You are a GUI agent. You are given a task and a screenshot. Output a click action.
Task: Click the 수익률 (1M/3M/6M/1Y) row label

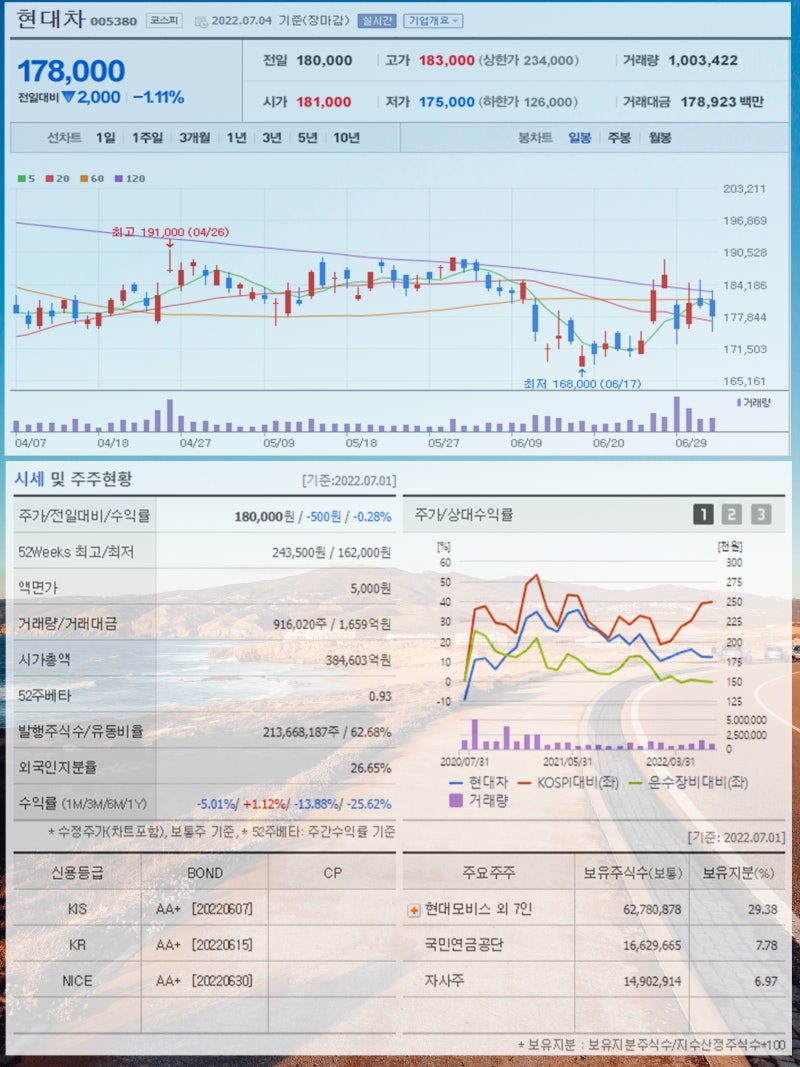pos(82,804)
